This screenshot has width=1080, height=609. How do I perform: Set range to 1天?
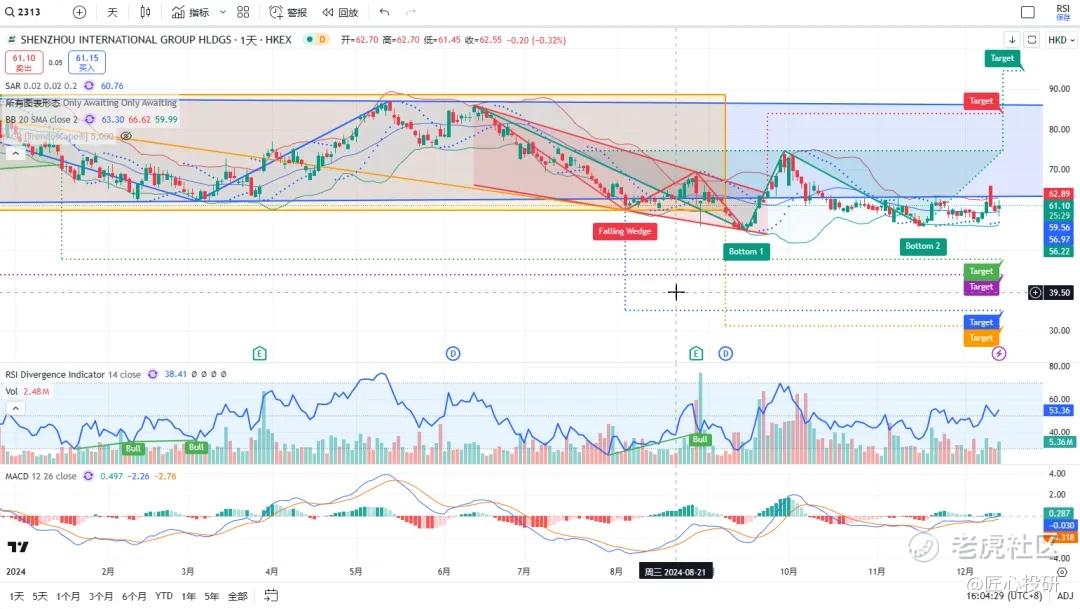pos(16,596)
